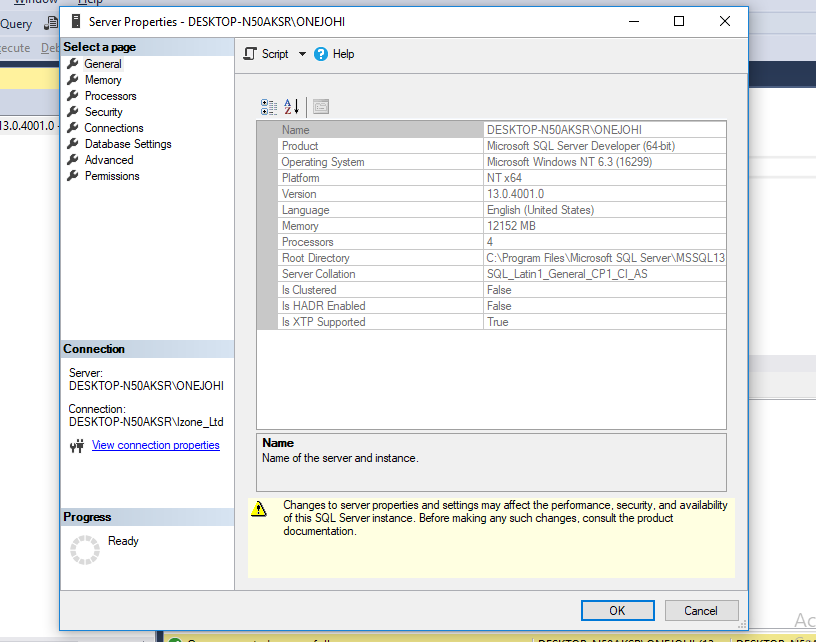Click the Ready progress spinner
The width and height of the screenshot is (816, 642).
pyautogui.click(x=85, y=550)
